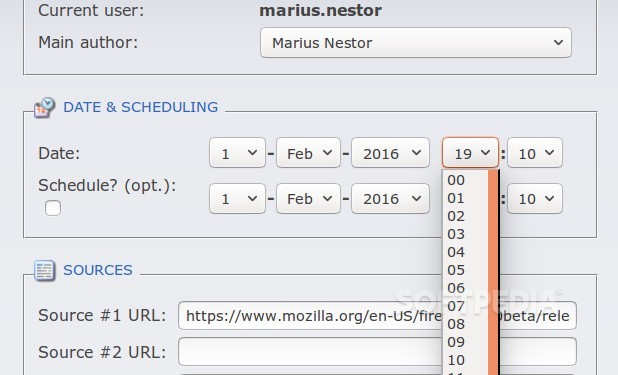
Task: Select hour 05 in the open list
Action: point(465,270)
